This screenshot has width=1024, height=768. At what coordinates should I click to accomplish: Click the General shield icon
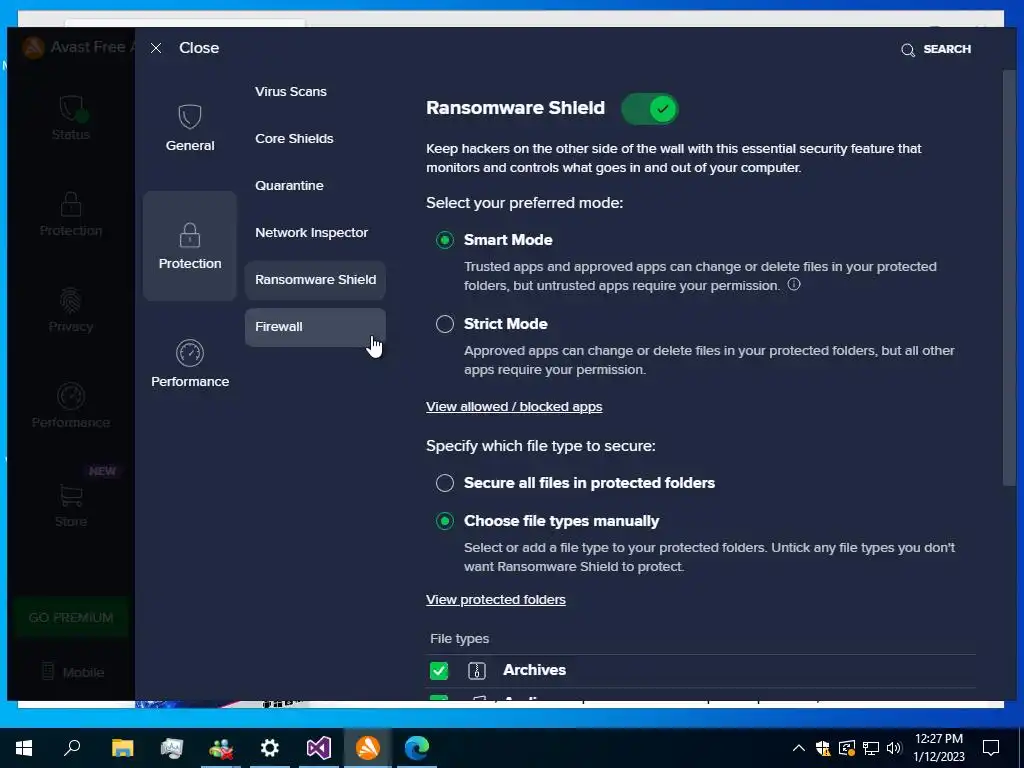(x=189, y=117)
